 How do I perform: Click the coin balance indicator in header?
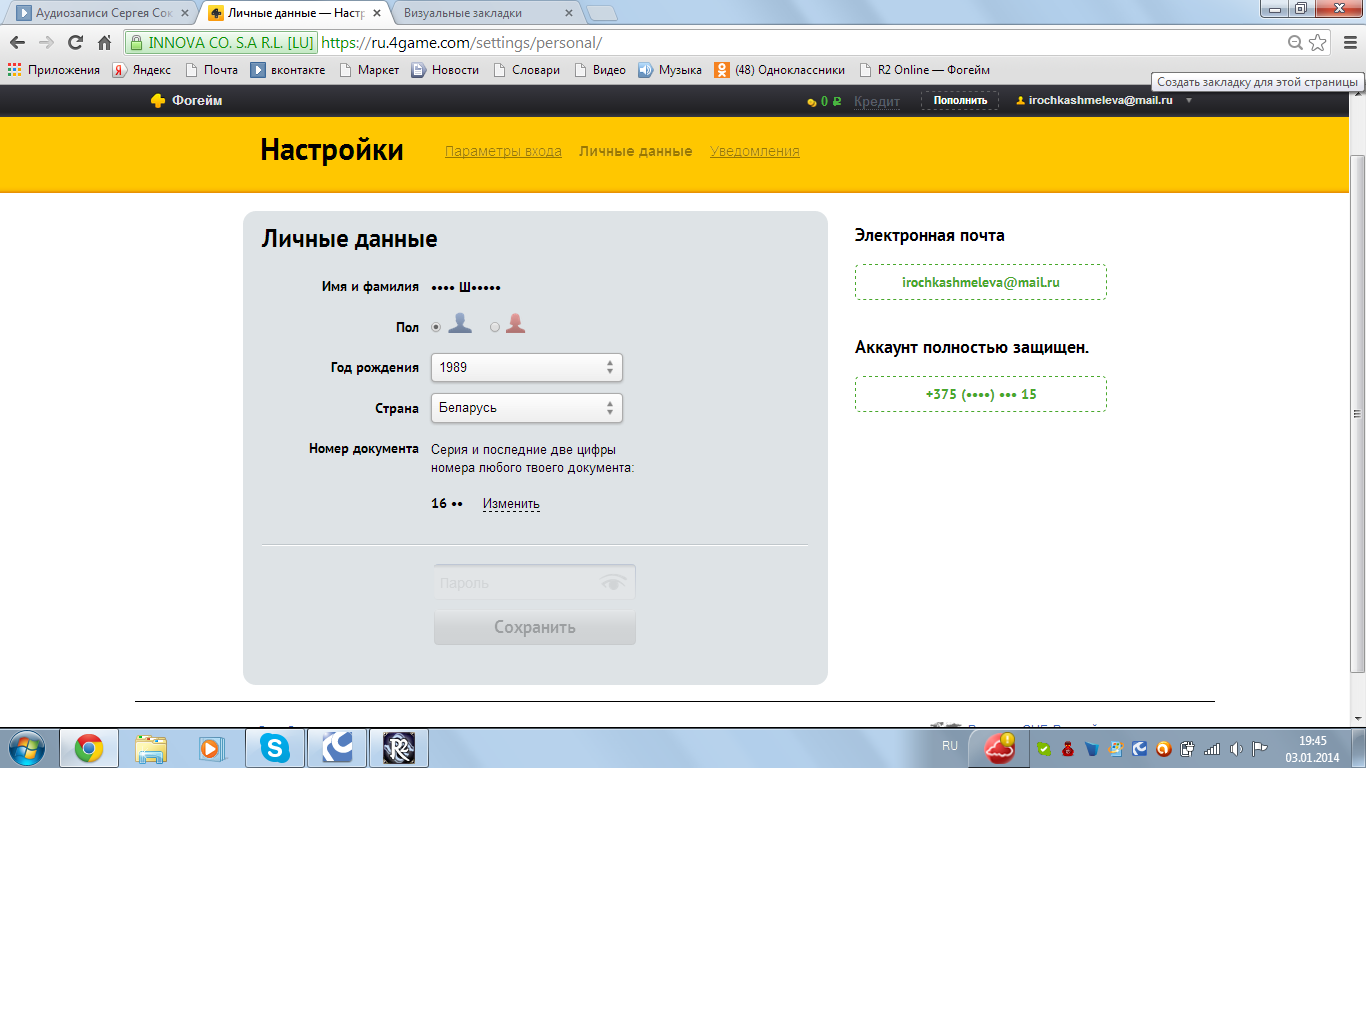[824, 101]
